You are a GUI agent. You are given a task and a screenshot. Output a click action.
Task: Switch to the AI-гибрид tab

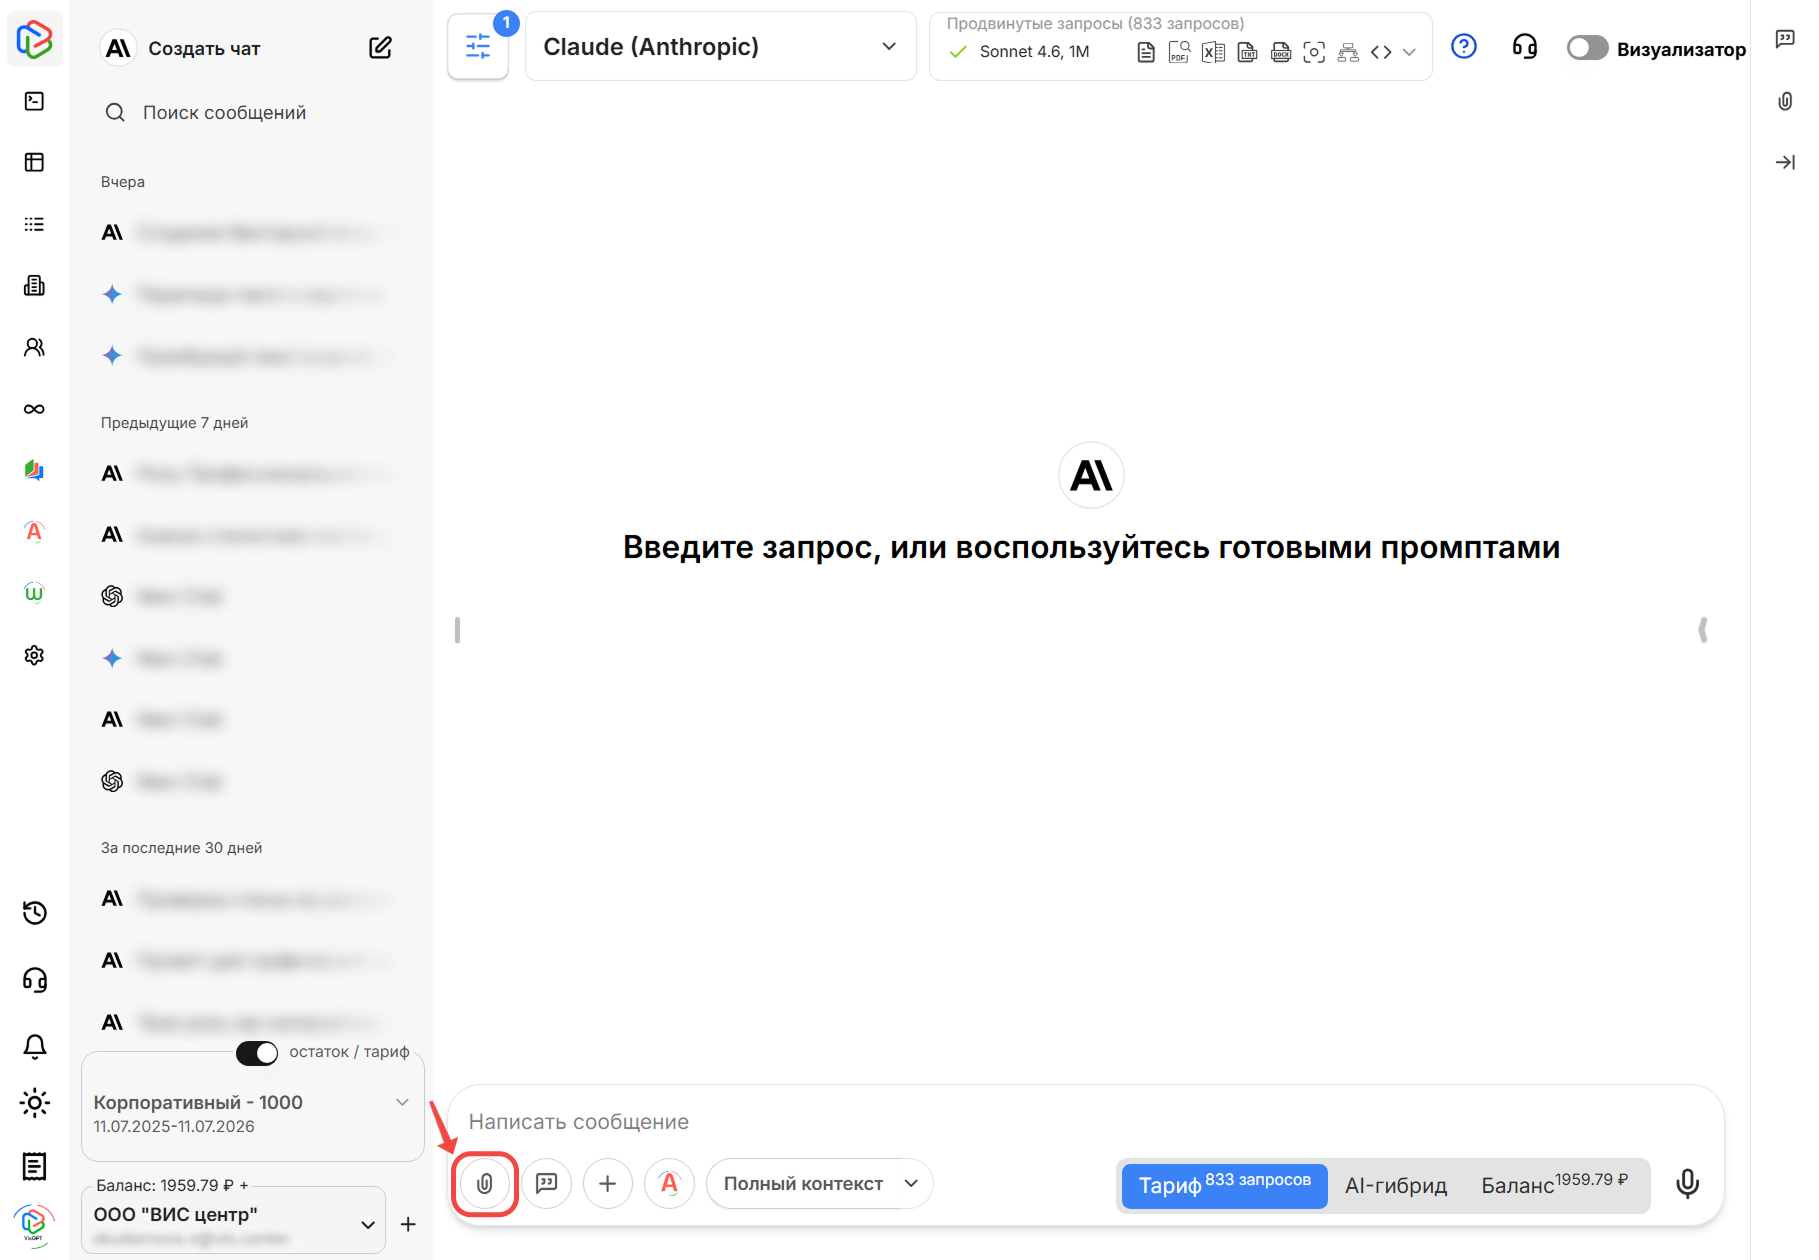coord(1395,1186)
